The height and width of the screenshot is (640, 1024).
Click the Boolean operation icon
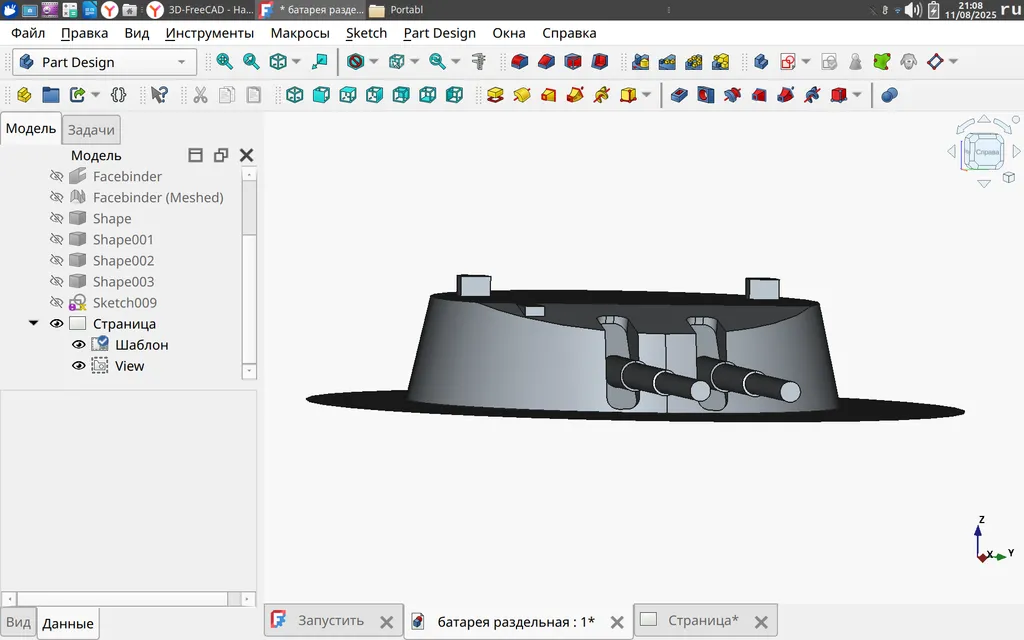[889, 95]
